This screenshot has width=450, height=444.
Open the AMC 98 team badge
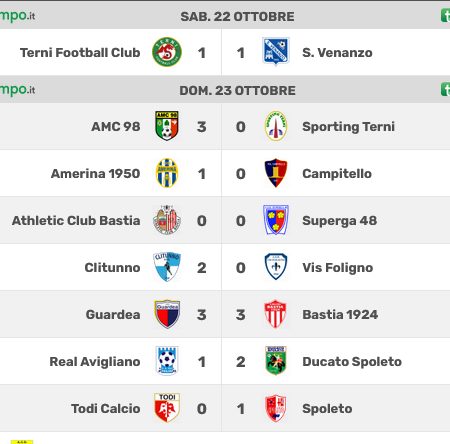(167, 126)
